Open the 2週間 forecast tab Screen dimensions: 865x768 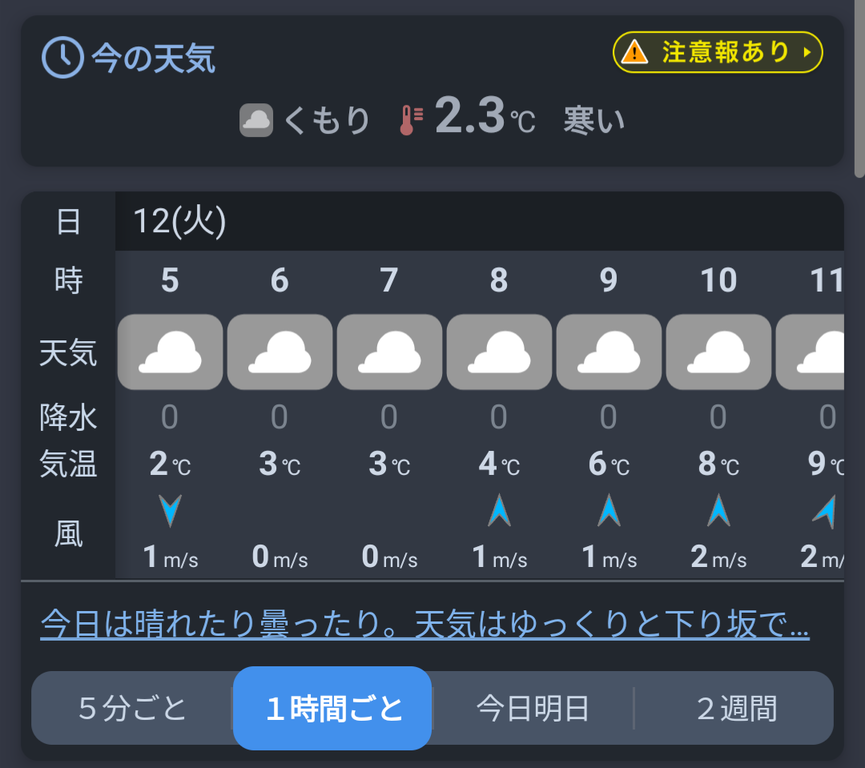coord(735,708)
